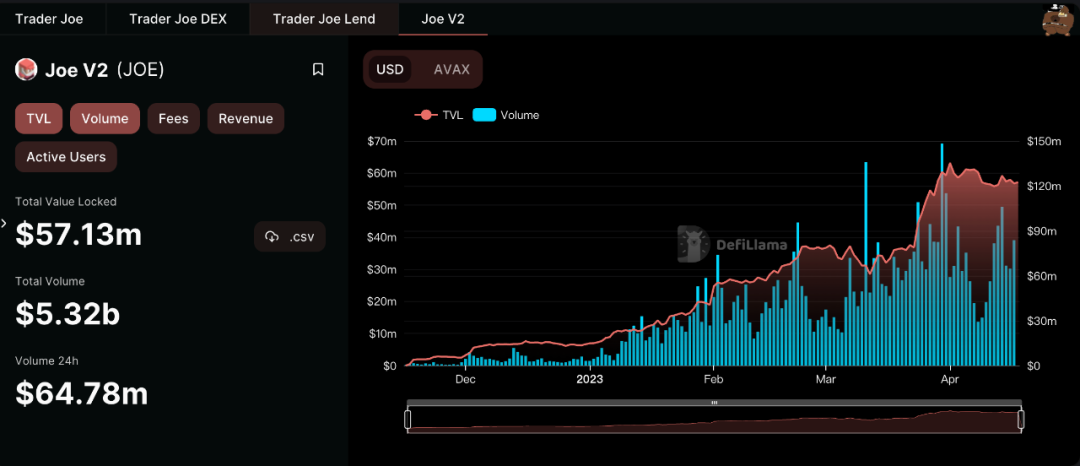Select USD chart denomination
This screenshot has height=466, width=1080.
(x=389, y=70)
